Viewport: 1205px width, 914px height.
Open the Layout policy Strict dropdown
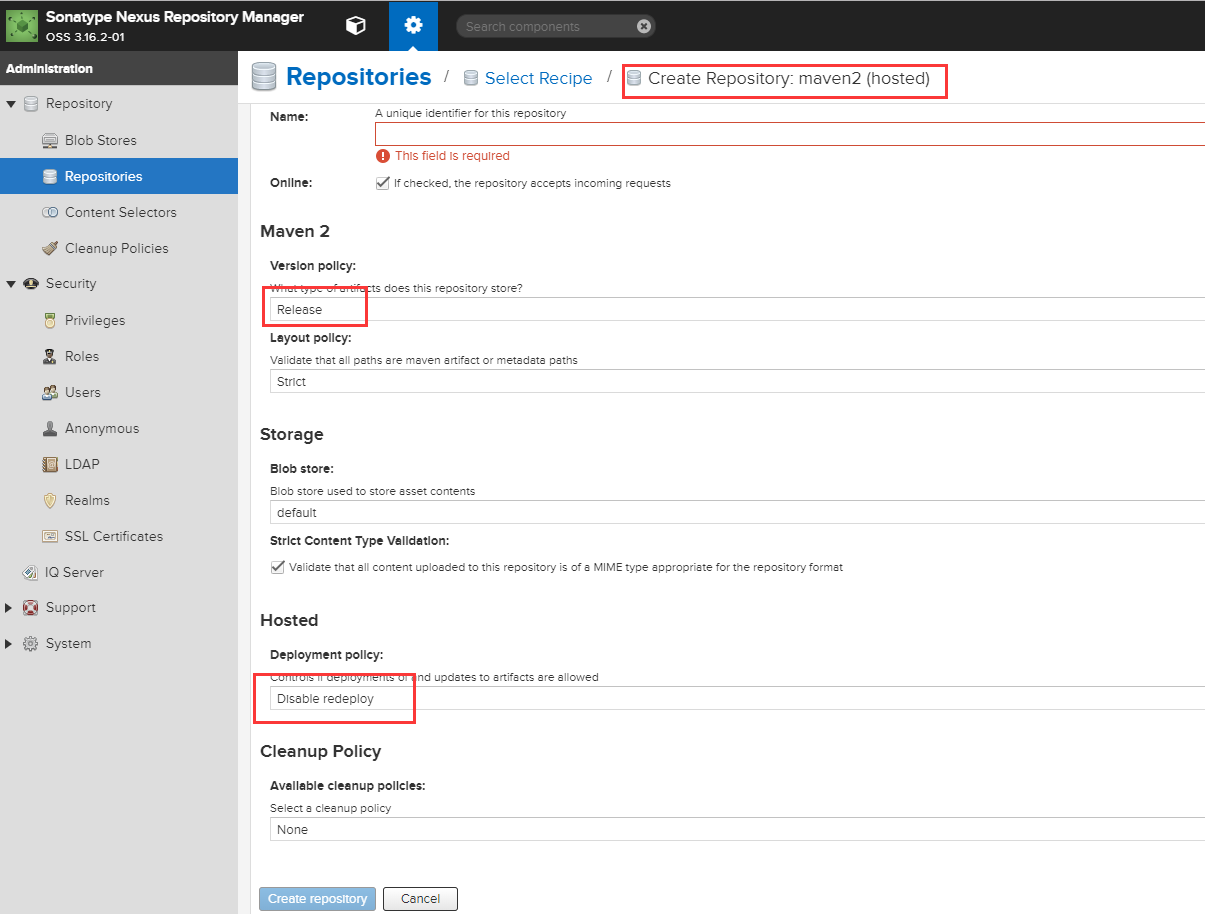pyautogui.click(x=737, y=382)
